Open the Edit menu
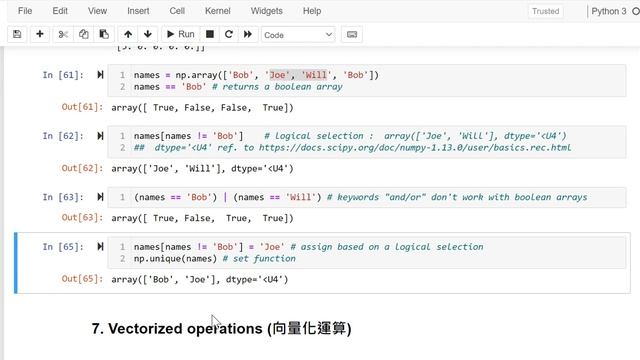640x360 pixels. [x=60, y=11]
